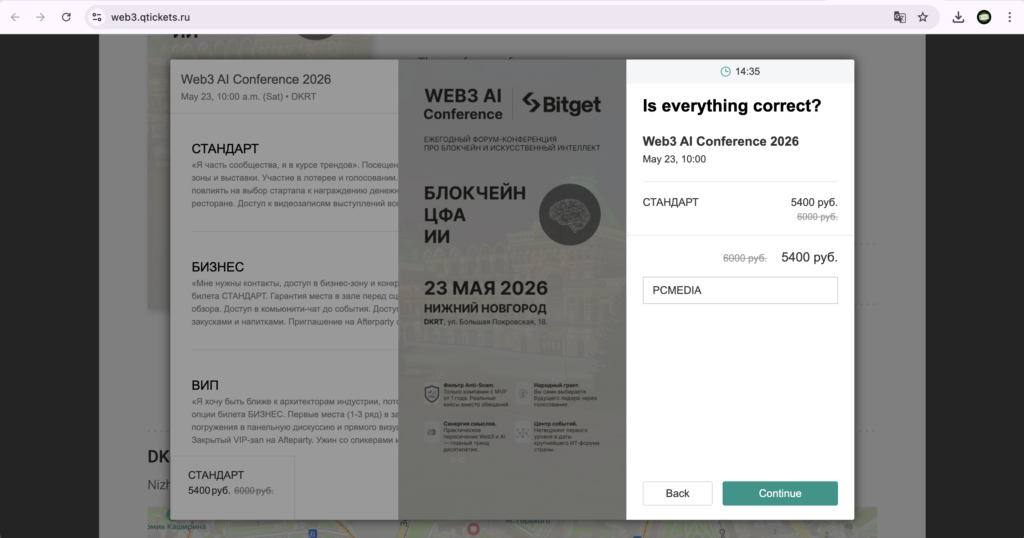Click the crossed-out 6000 руб. total price
The image size is (1024, 538).
click(x=744, y=259)
